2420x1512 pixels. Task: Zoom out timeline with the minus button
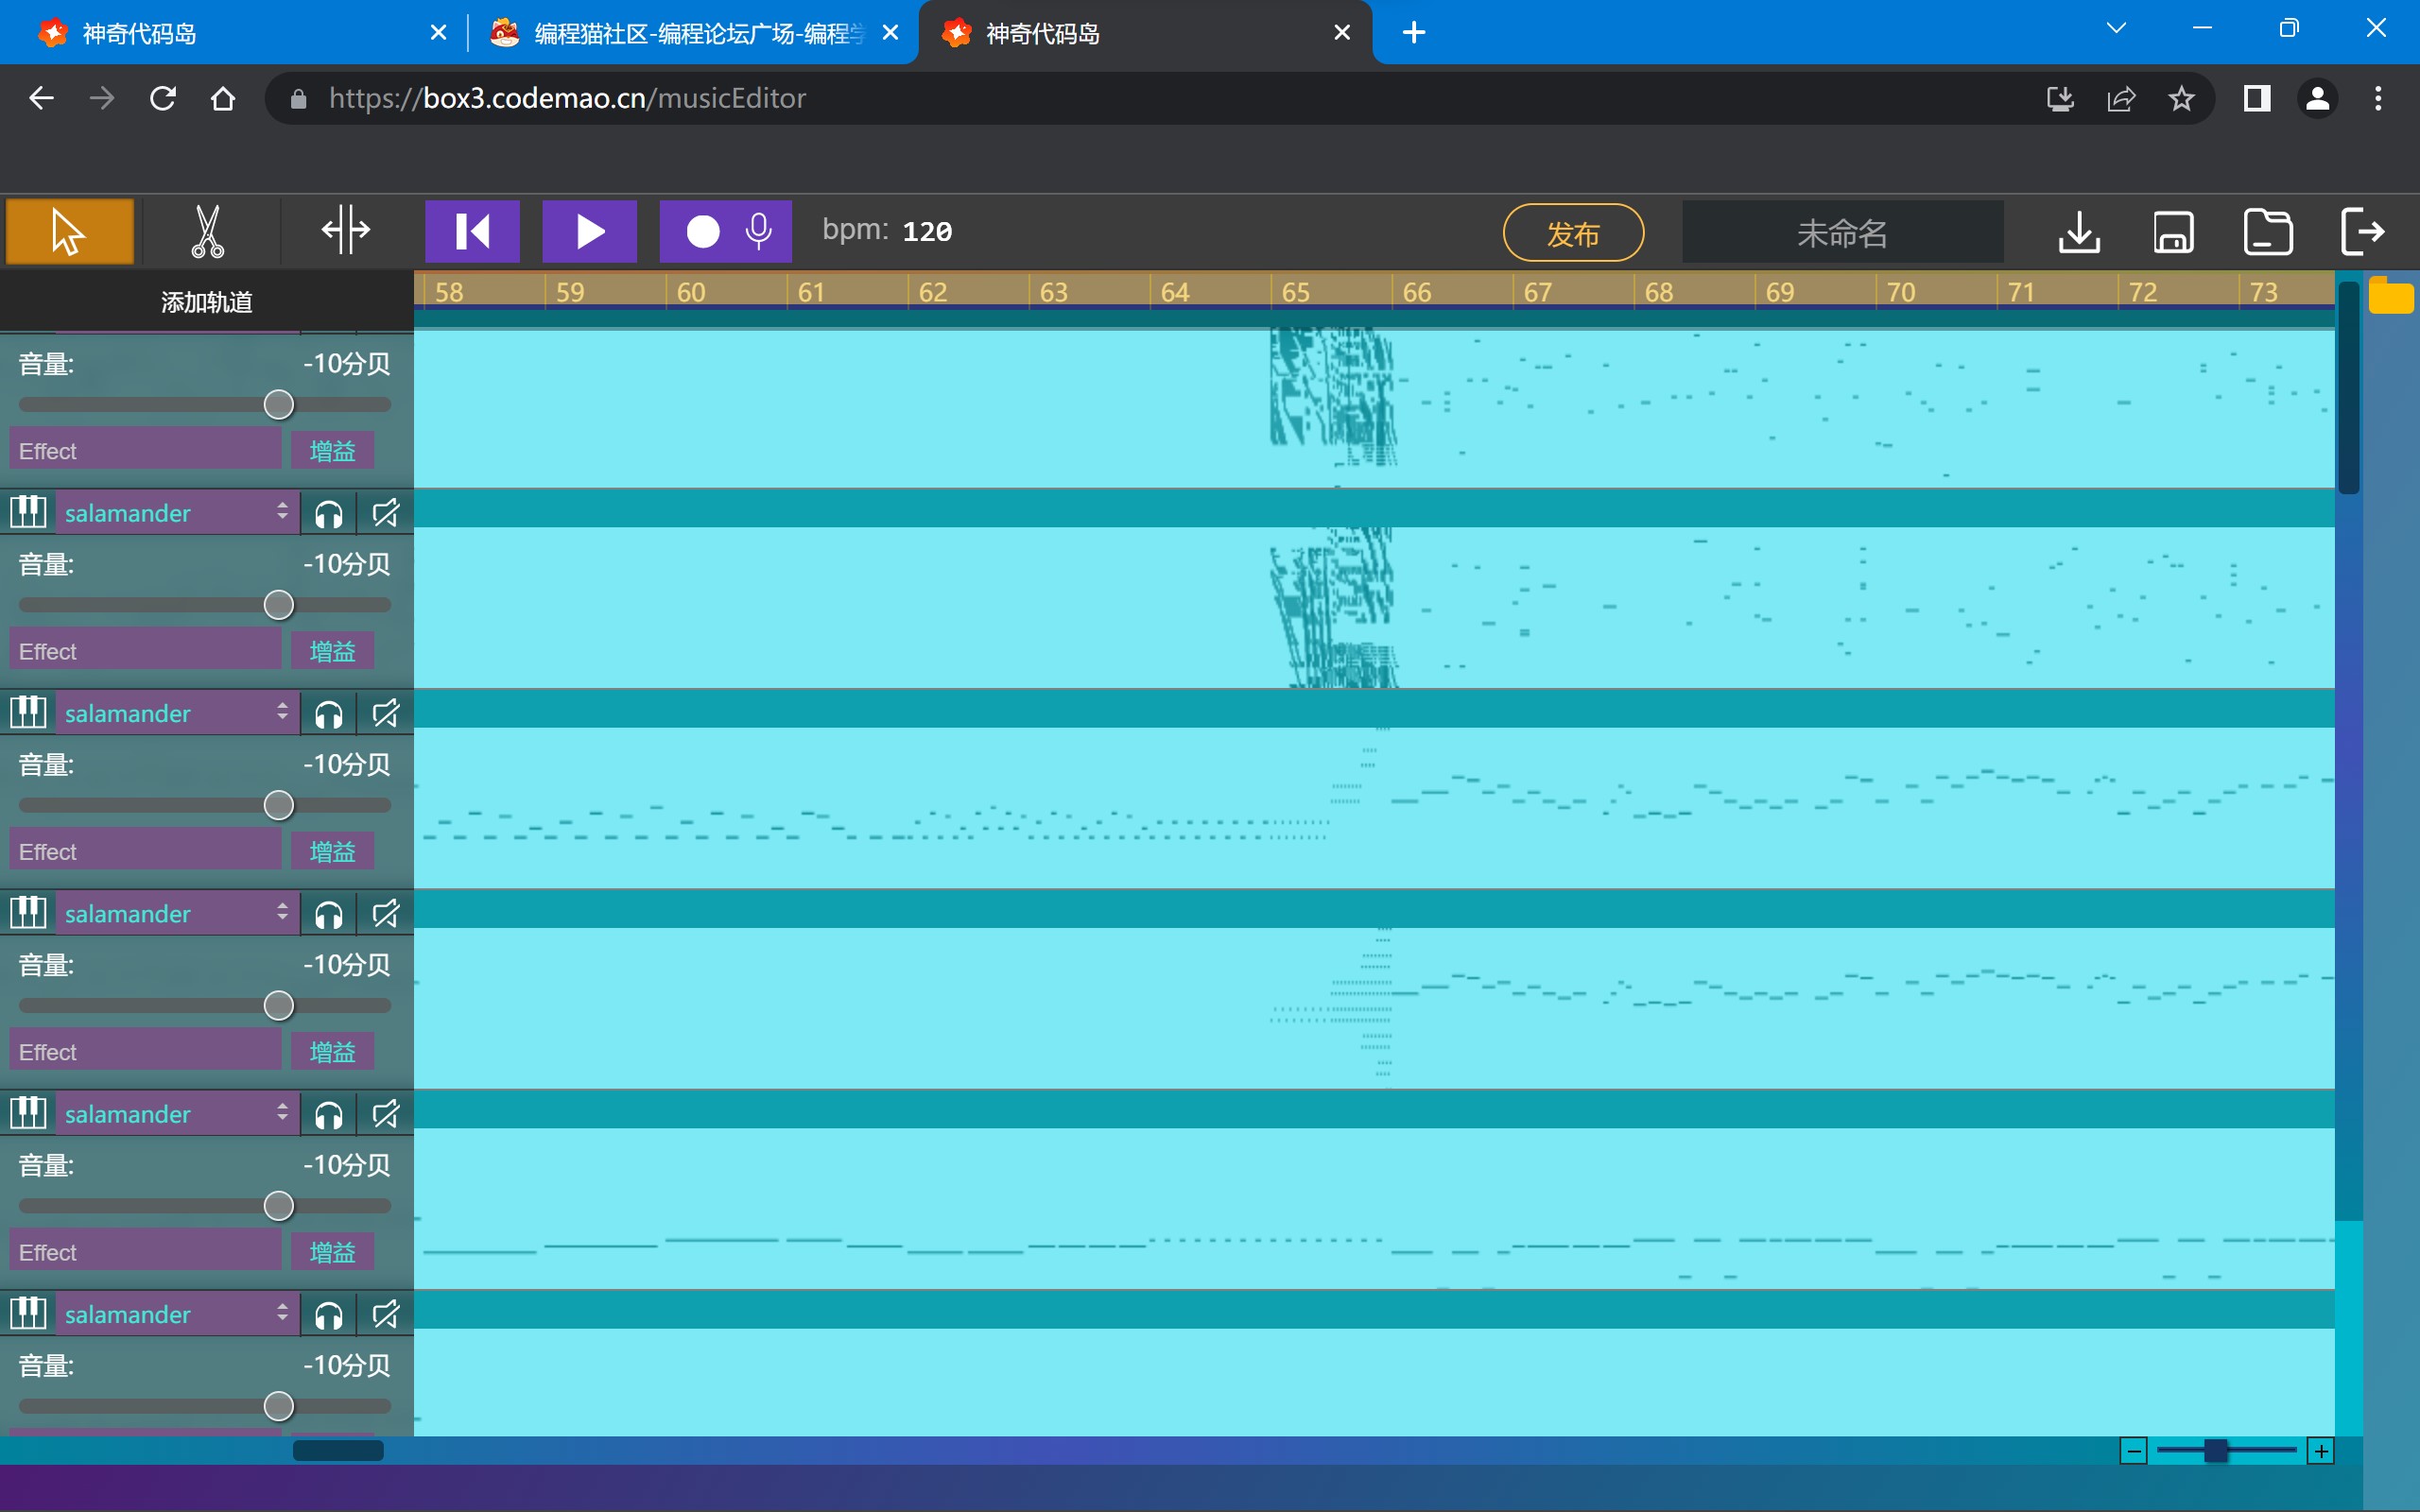point(2133,1450)
